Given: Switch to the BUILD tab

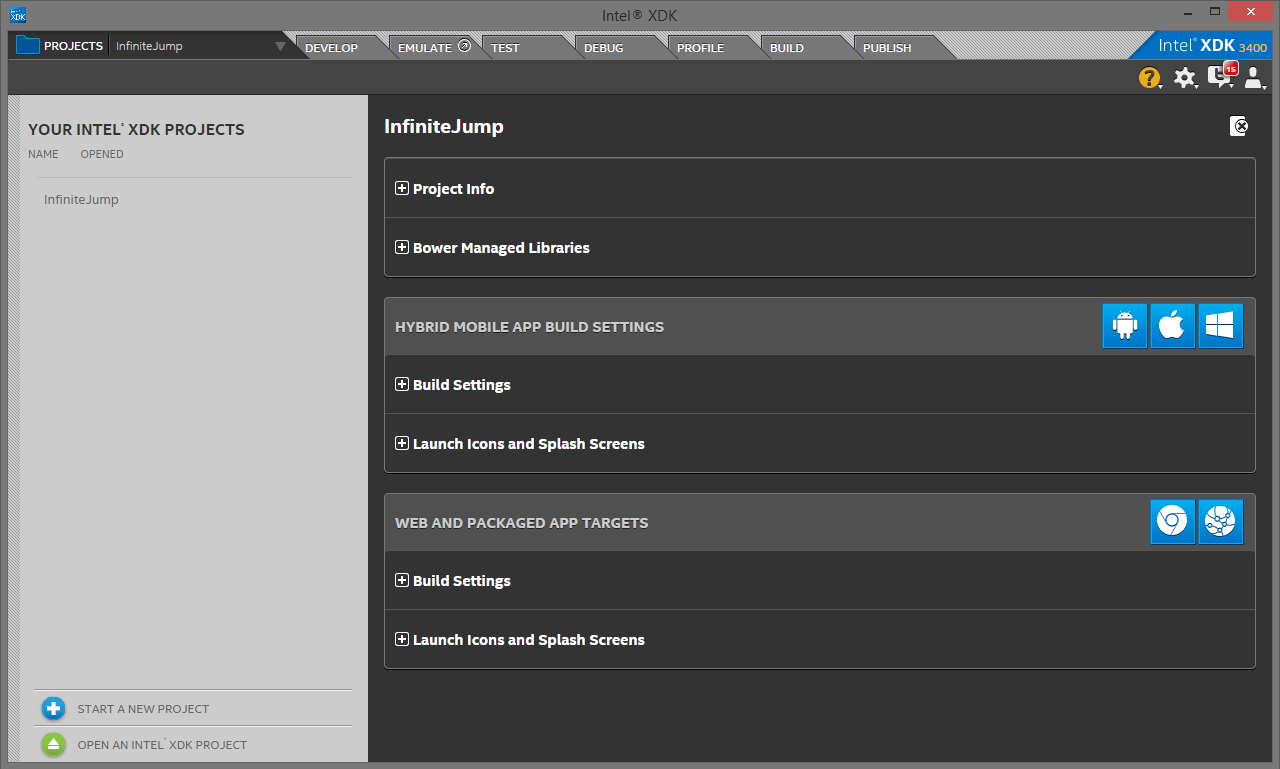Looking at the screenshot, I should click(787, 47).
